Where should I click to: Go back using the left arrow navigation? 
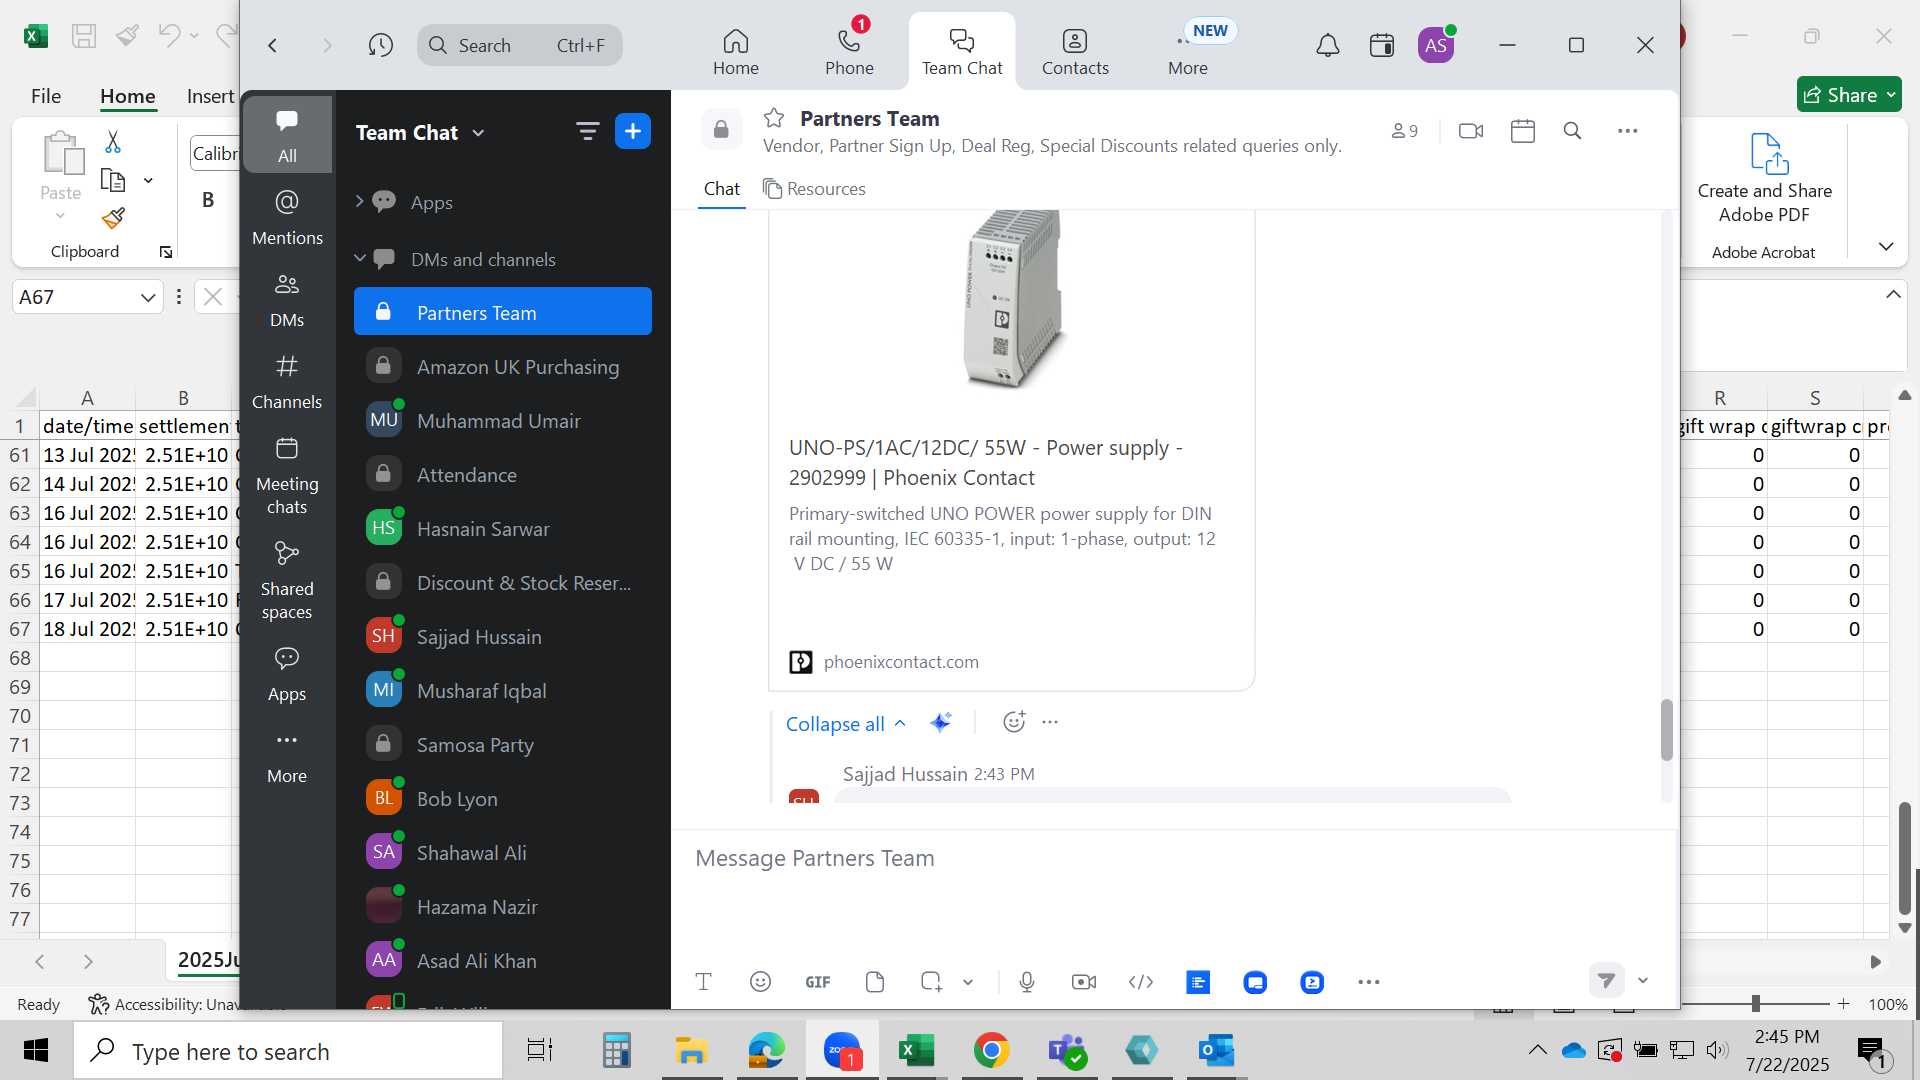(272, 45)
